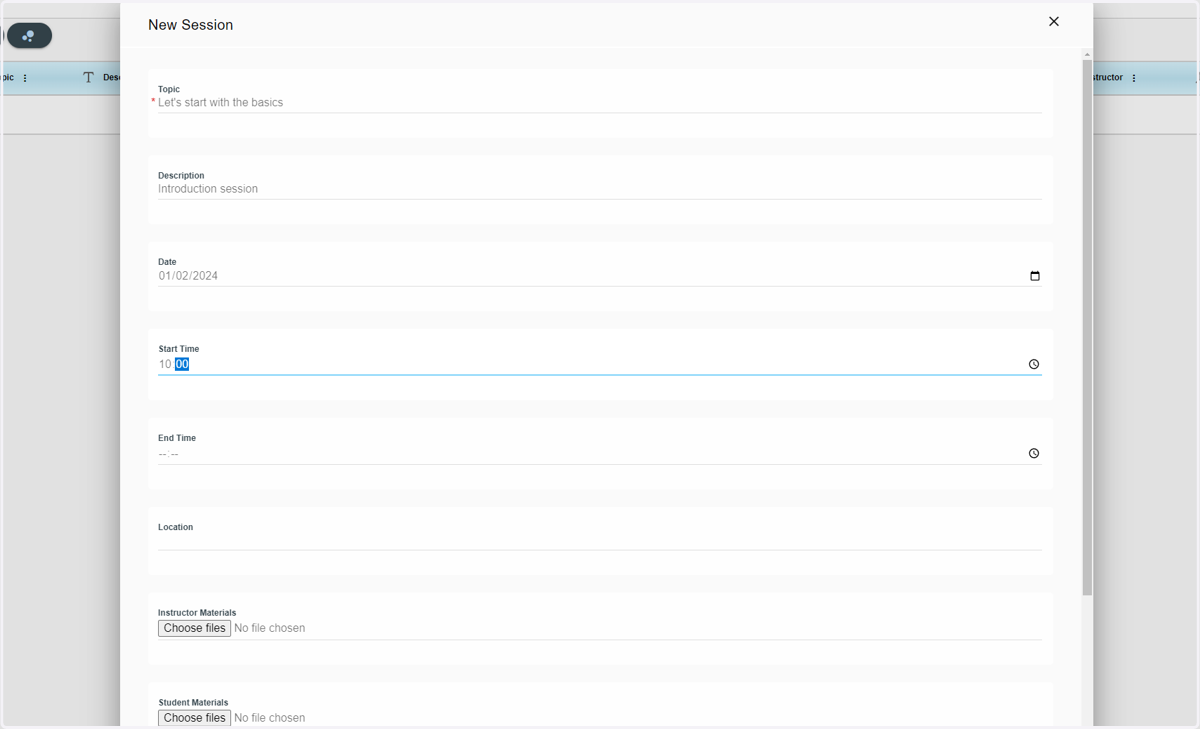1200x729 pixels.
Task: Open the Start Time clock picker
Action: point(1034,364)
